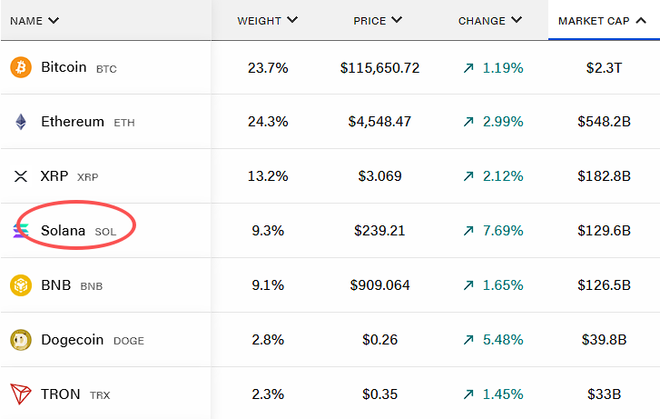This screenshot has width=660, height=419.
Task: Click the XRP logo icon
Action: point(20,177)
